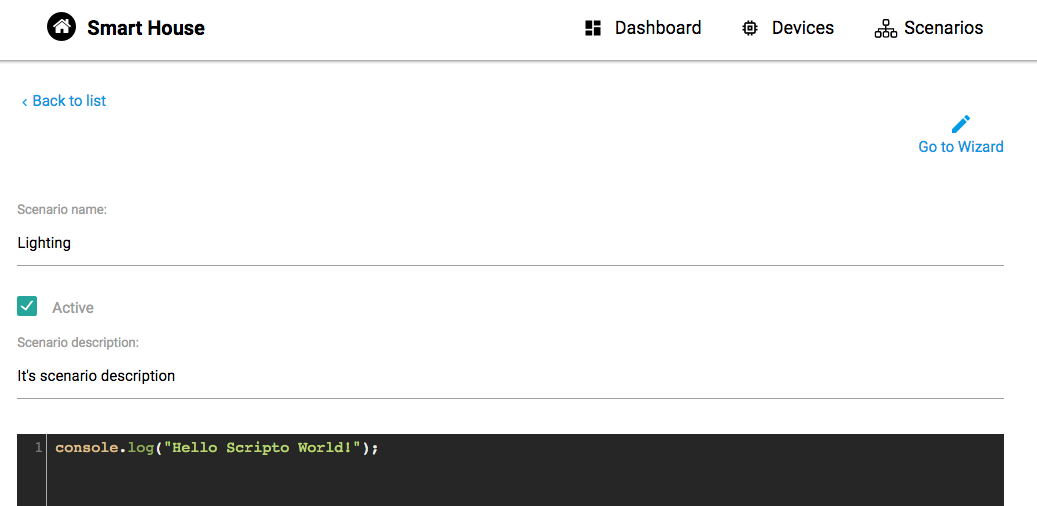Click the "Hello Scripto World!" string in code
The width and height of the screenshot is (1037, 506).
pos(263,448)
